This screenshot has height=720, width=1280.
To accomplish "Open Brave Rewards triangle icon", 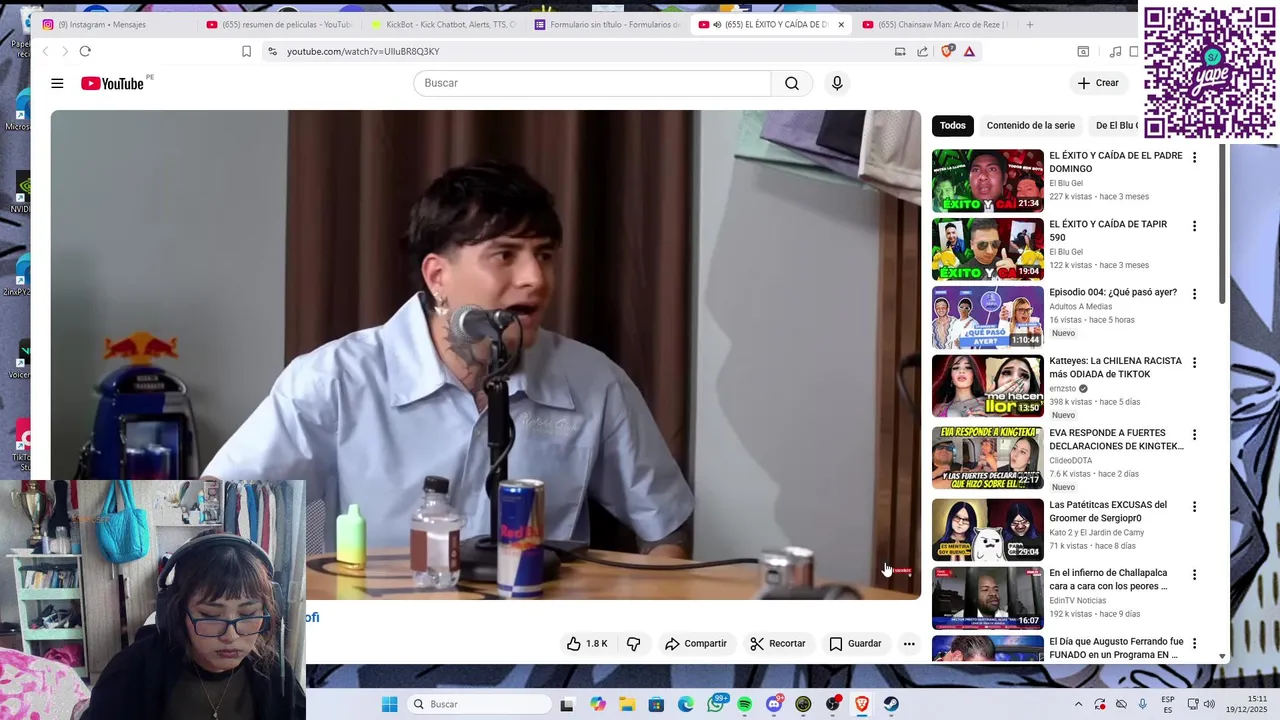I will (969, 51).
